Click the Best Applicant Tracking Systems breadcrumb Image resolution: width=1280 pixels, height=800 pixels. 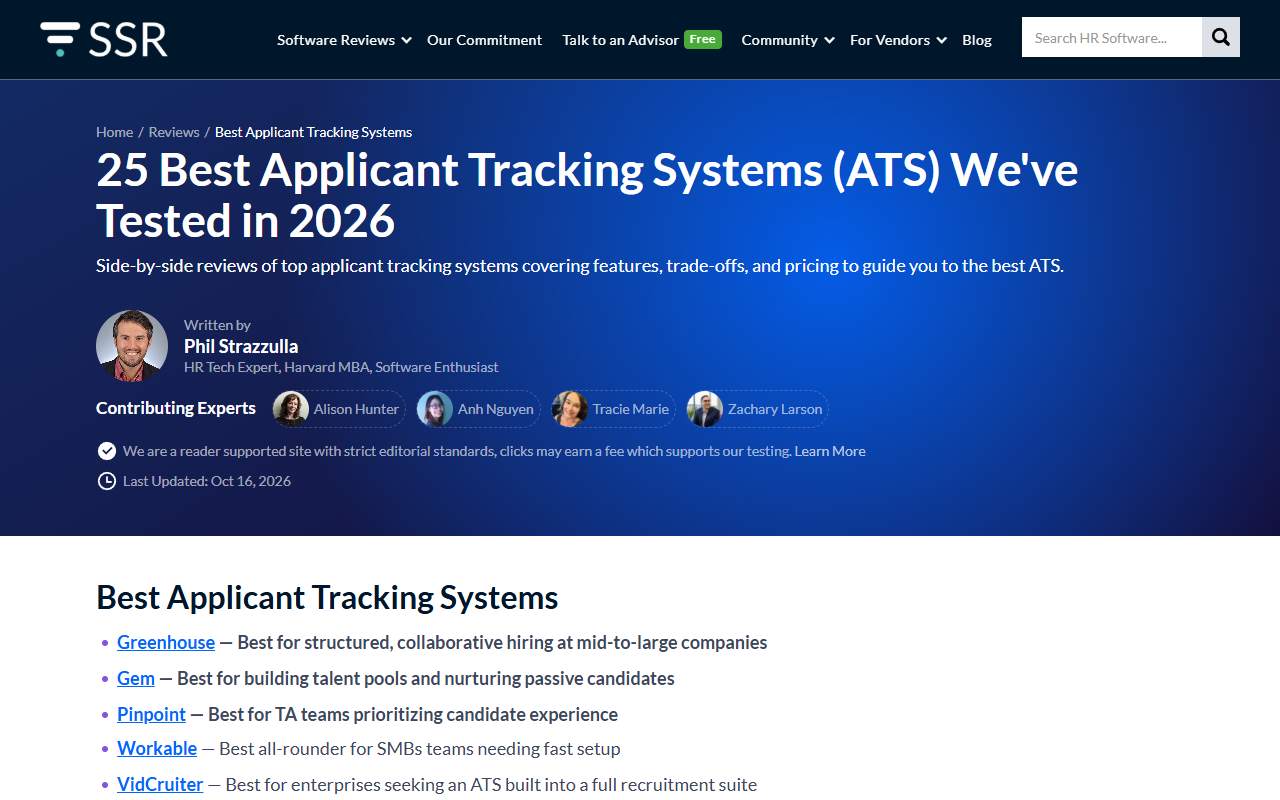click(313, 132)
